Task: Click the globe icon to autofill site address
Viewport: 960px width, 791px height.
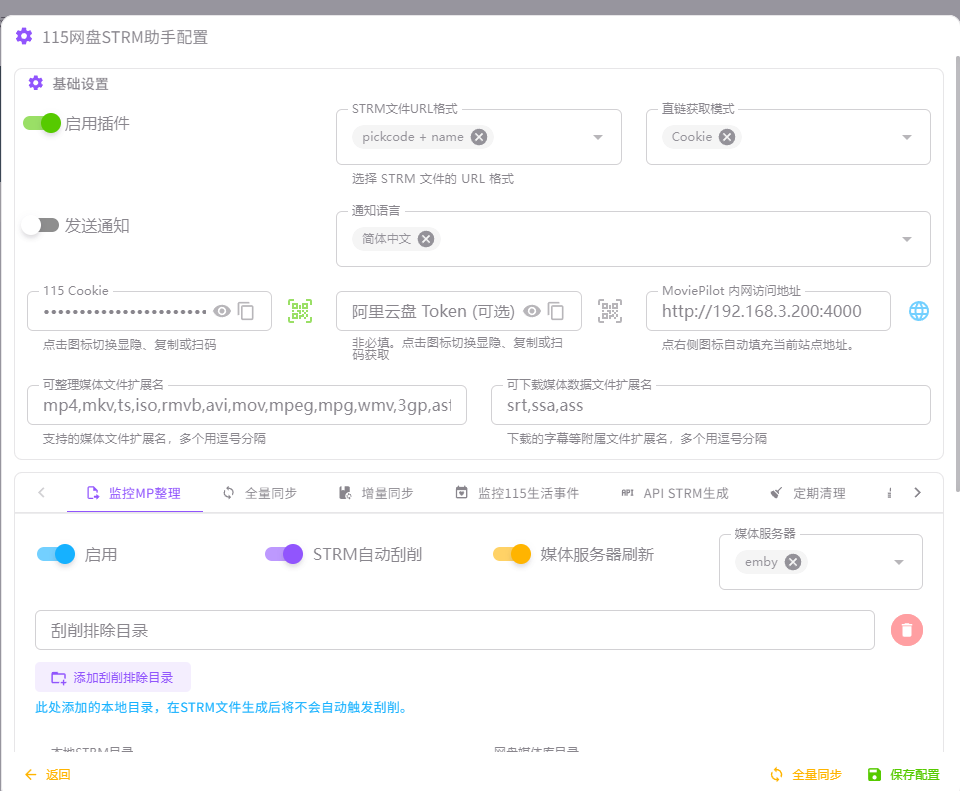Action: click(919, 311)
